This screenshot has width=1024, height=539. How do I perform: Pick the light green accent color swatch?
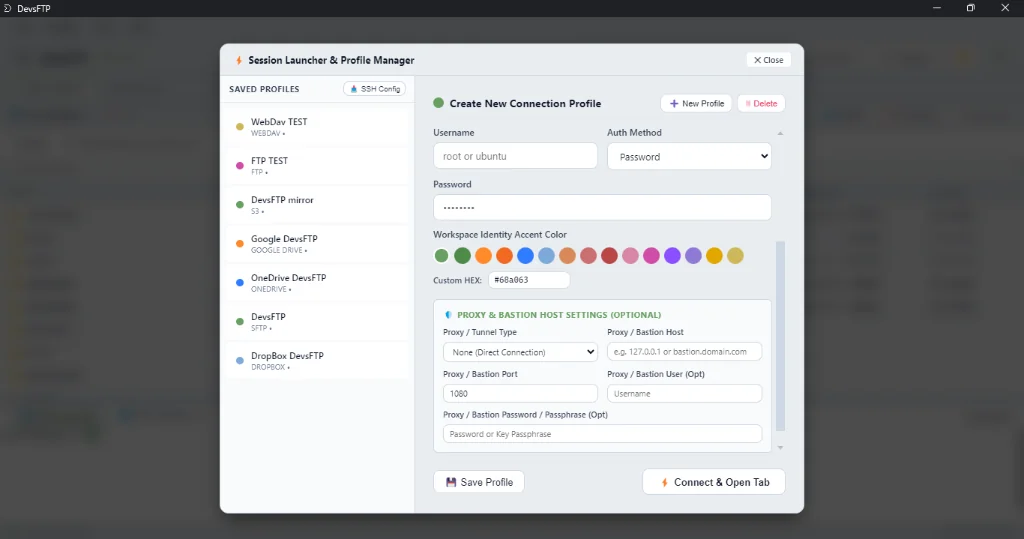pos(441,255)
